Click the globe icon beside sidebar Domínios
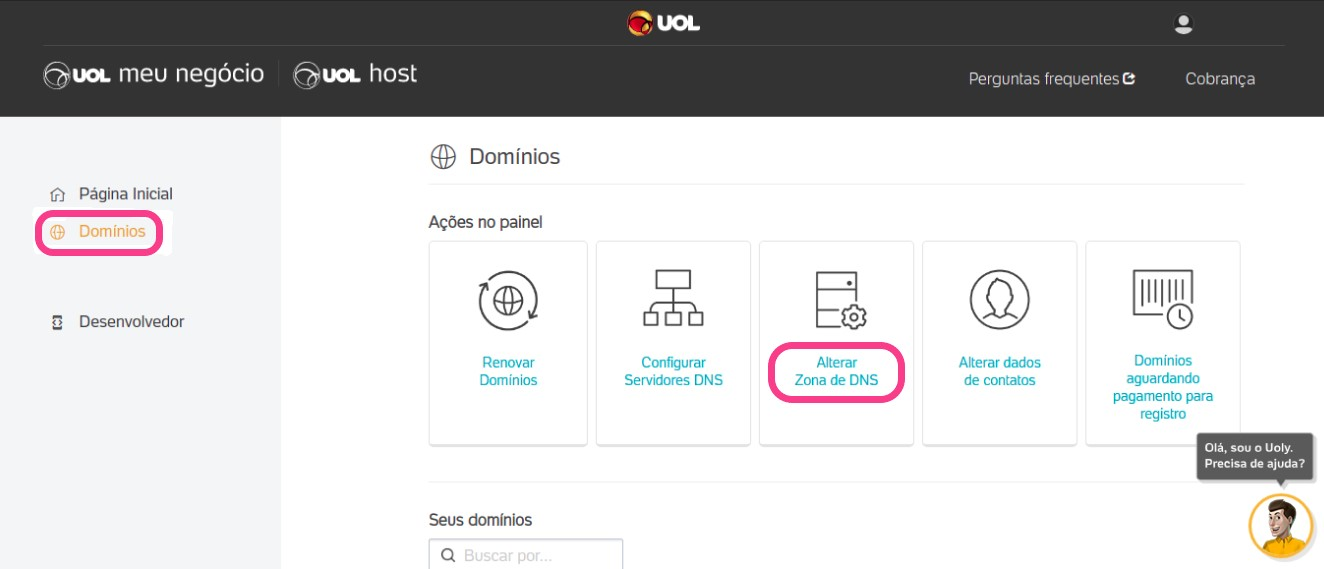The width and height of the screenshot is (1324, 569). [x=57, y=232]
